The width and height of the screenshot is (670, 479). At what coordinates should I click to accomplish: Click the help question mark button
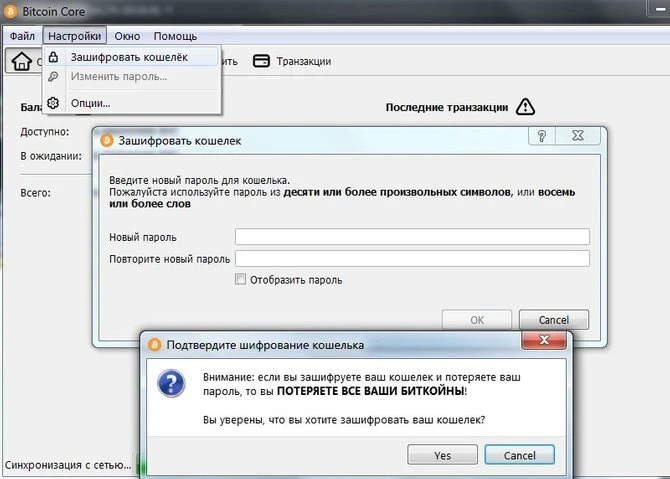[542, 136]
